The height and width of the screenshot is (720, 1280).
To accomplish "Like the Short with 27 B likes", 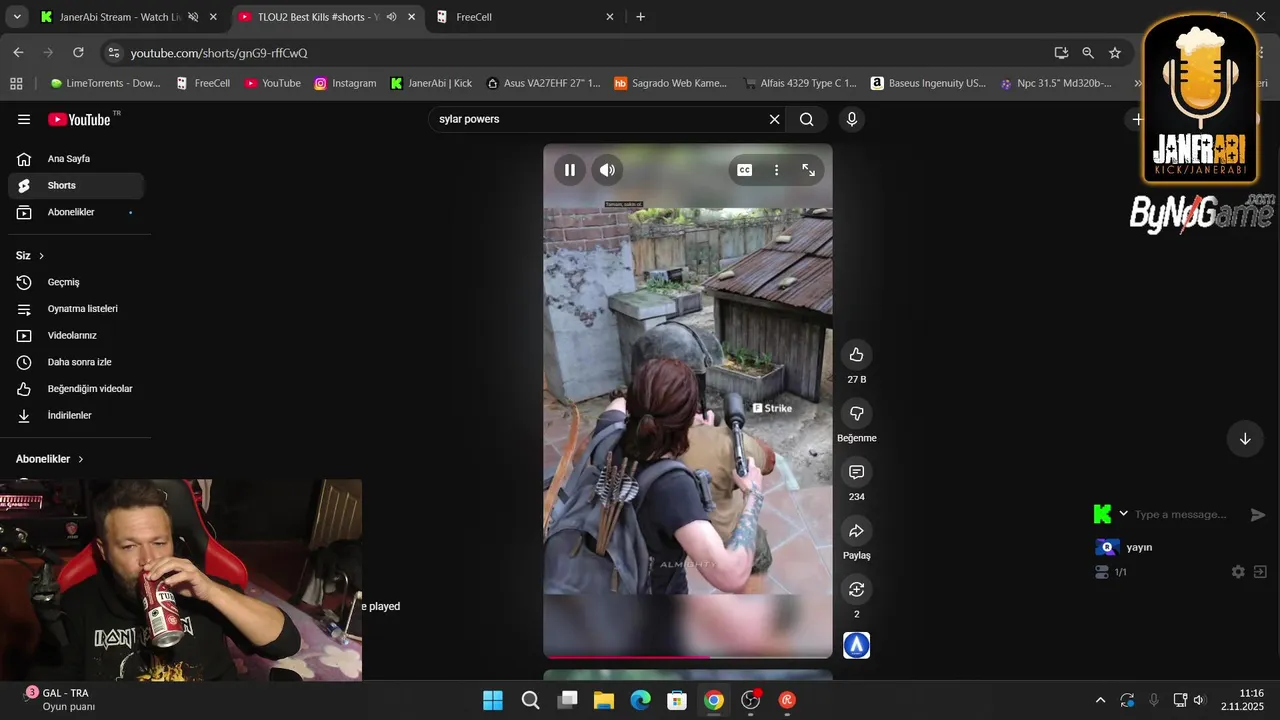I will tap(856, 354).
